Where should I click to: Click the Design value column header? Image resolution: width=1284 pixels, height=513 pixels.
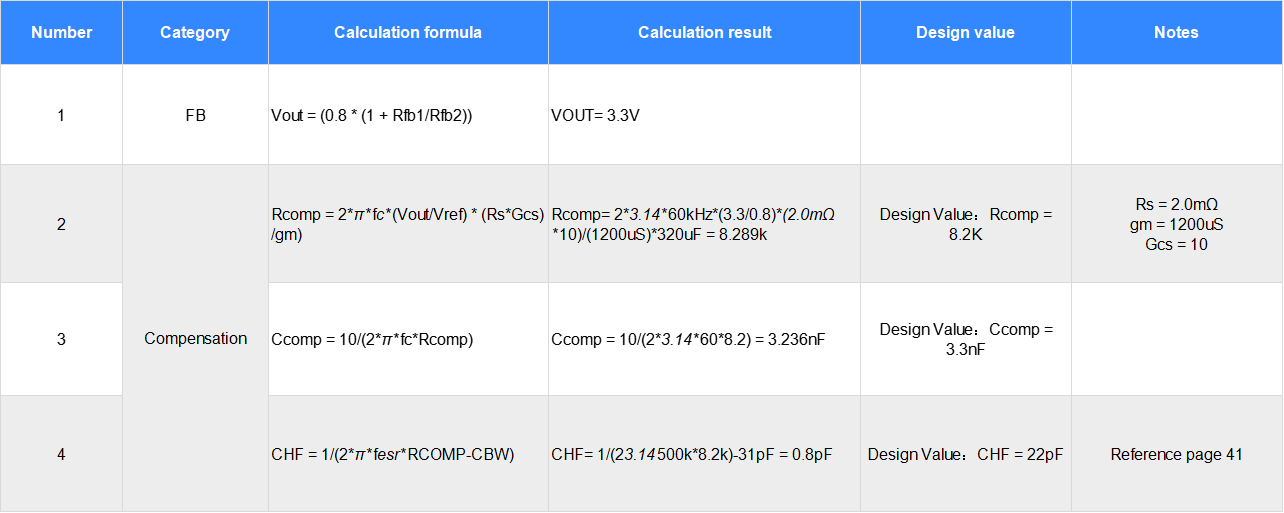click(965, 33)
